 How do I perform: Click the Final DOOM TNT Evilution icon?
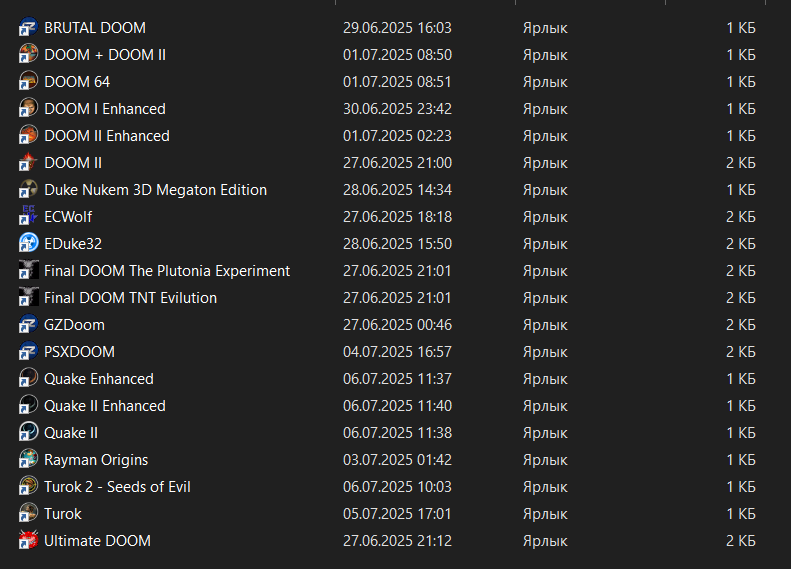point(28,297)
